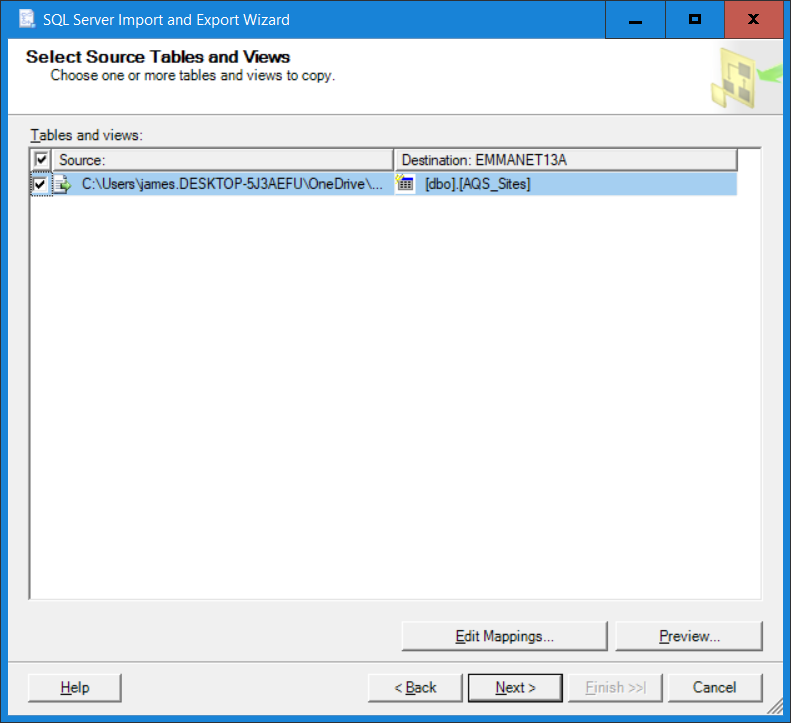Minimize the wizard window
Viewport: 791px width, 723px height.
click(635, 20)
